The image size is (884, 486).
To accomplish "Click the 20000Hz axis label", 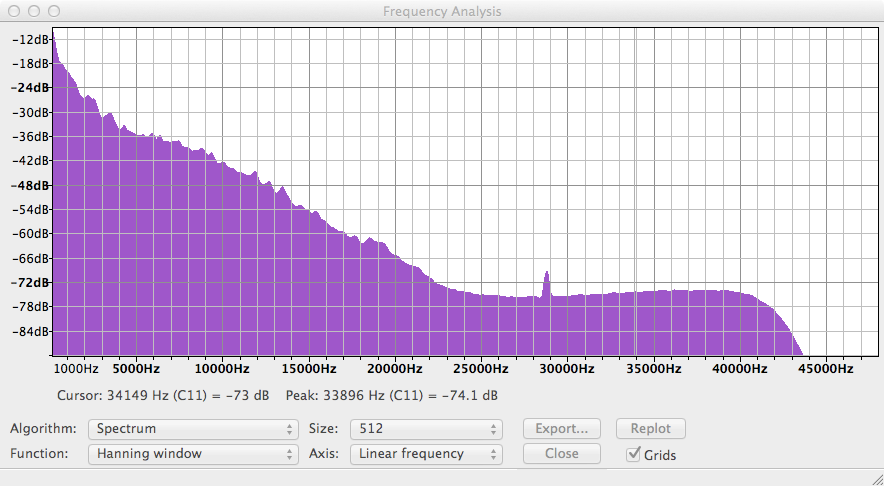I will [x=395, y=369].
